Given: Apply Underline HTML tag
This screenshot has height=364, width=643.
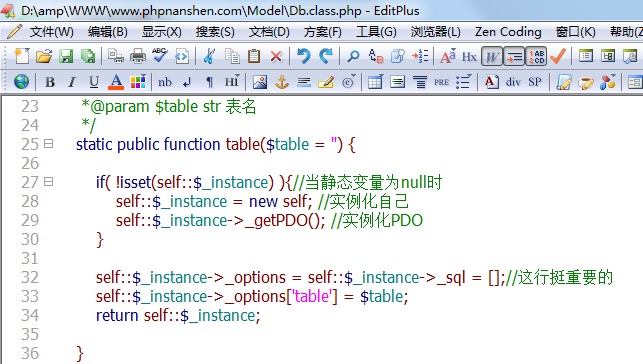Looking at the screenshot, I should coord(94,82).
